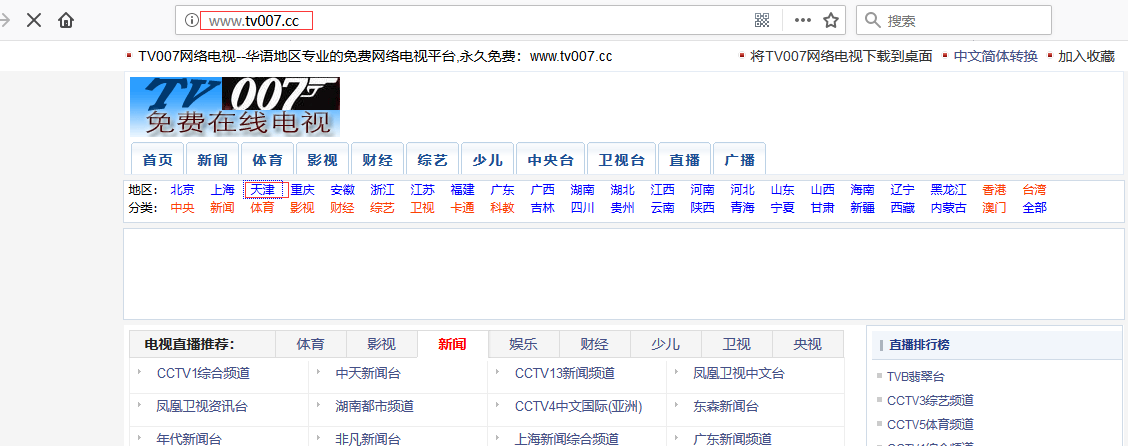Open the 体育 navigation tab

click(x=267, y=160)
